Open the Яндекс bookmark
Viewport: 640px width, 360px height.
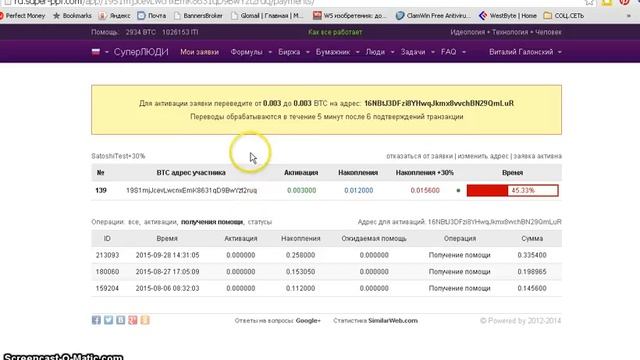click(x=115, y=16)
